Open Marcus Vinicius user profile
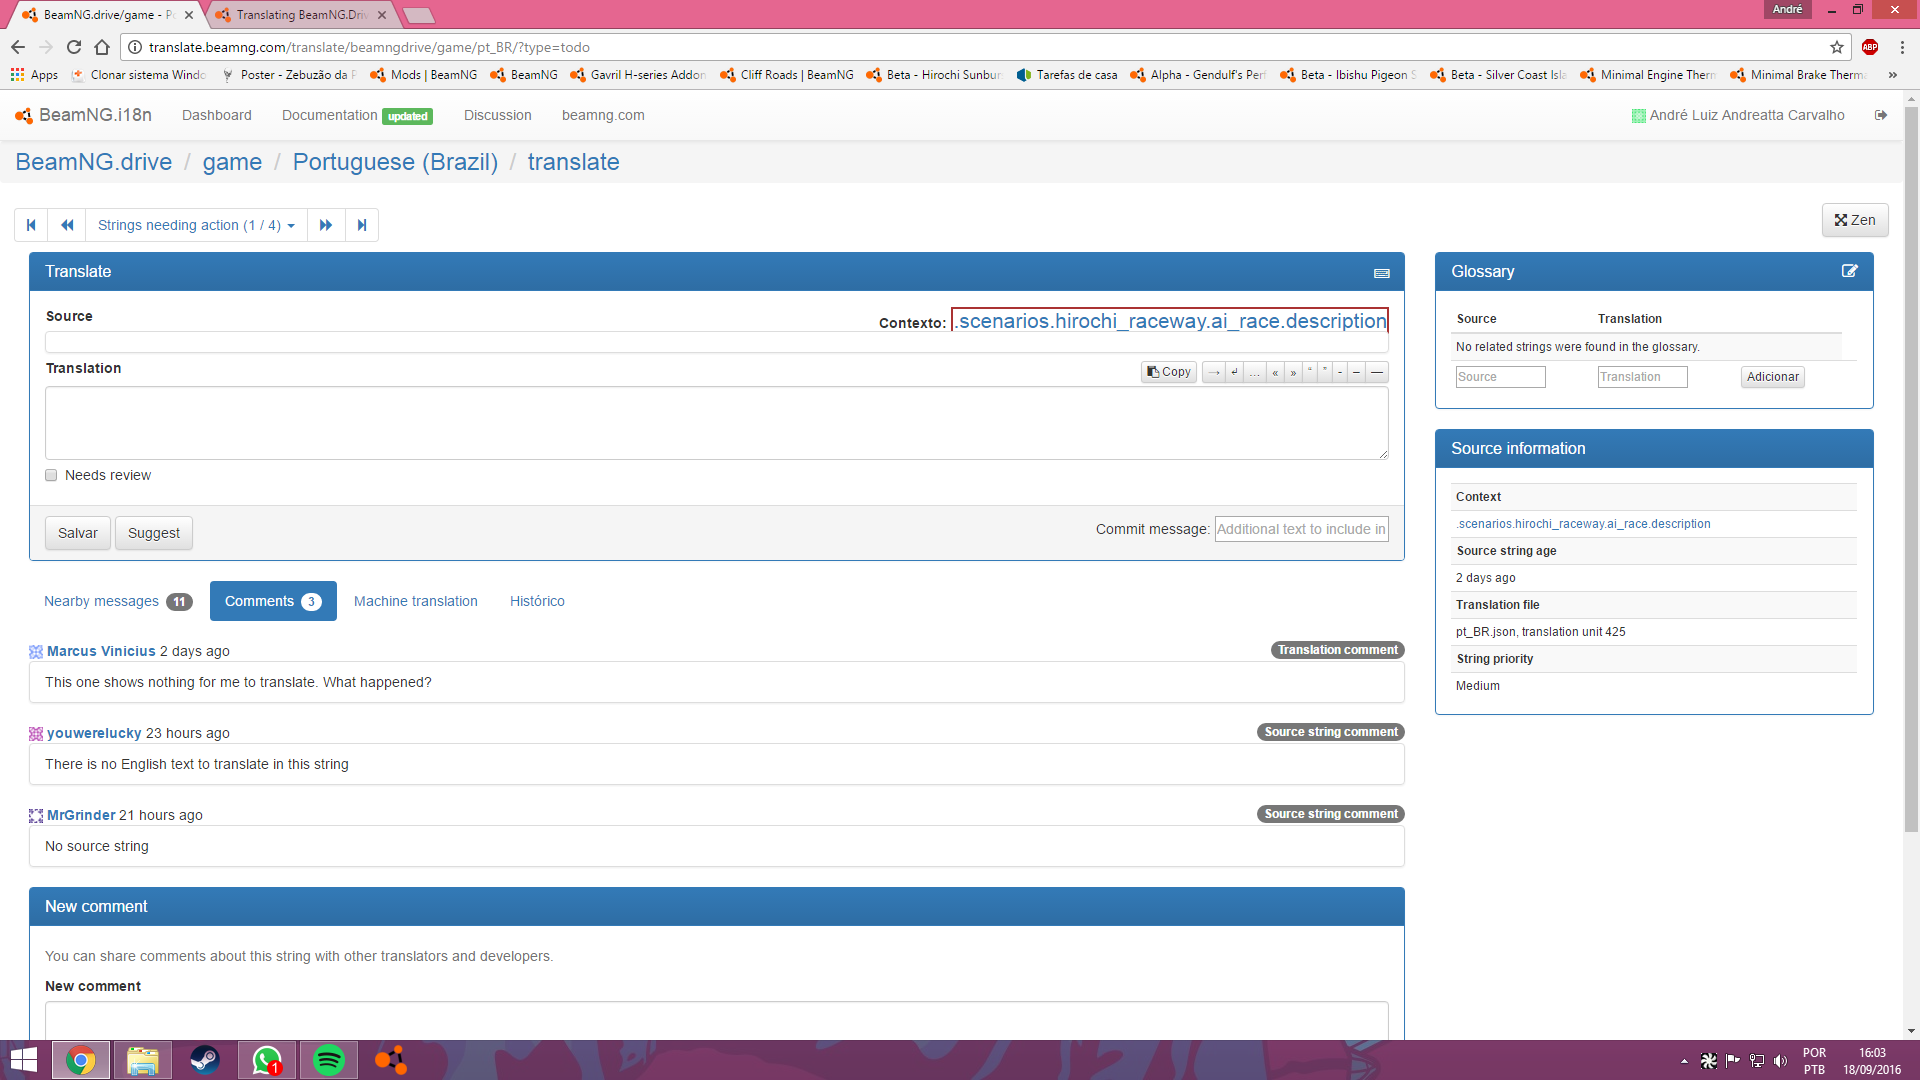Screen dimensions: 1920x1080 (101, 651)
